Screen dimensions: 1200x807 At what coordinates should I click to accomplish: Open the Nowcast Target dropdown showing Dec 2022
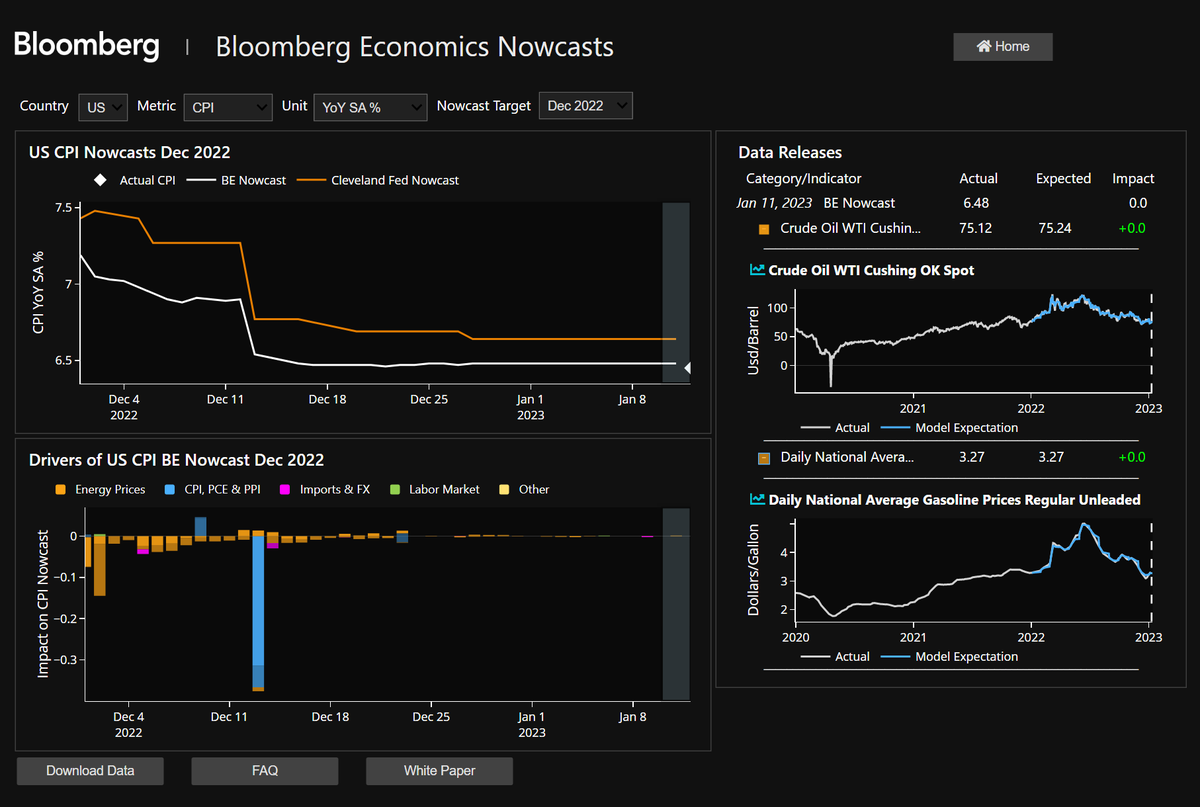(x=586, y=106)
